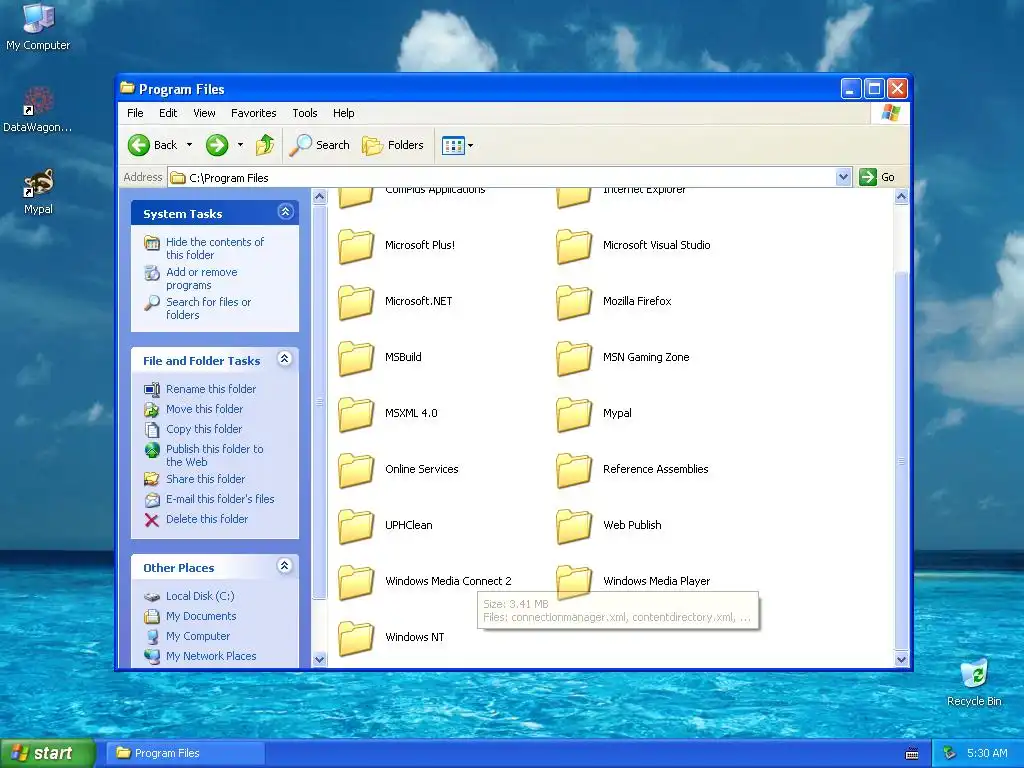
Task: Click the Go button
Action: pyautogui.click(x=877, y=177)
